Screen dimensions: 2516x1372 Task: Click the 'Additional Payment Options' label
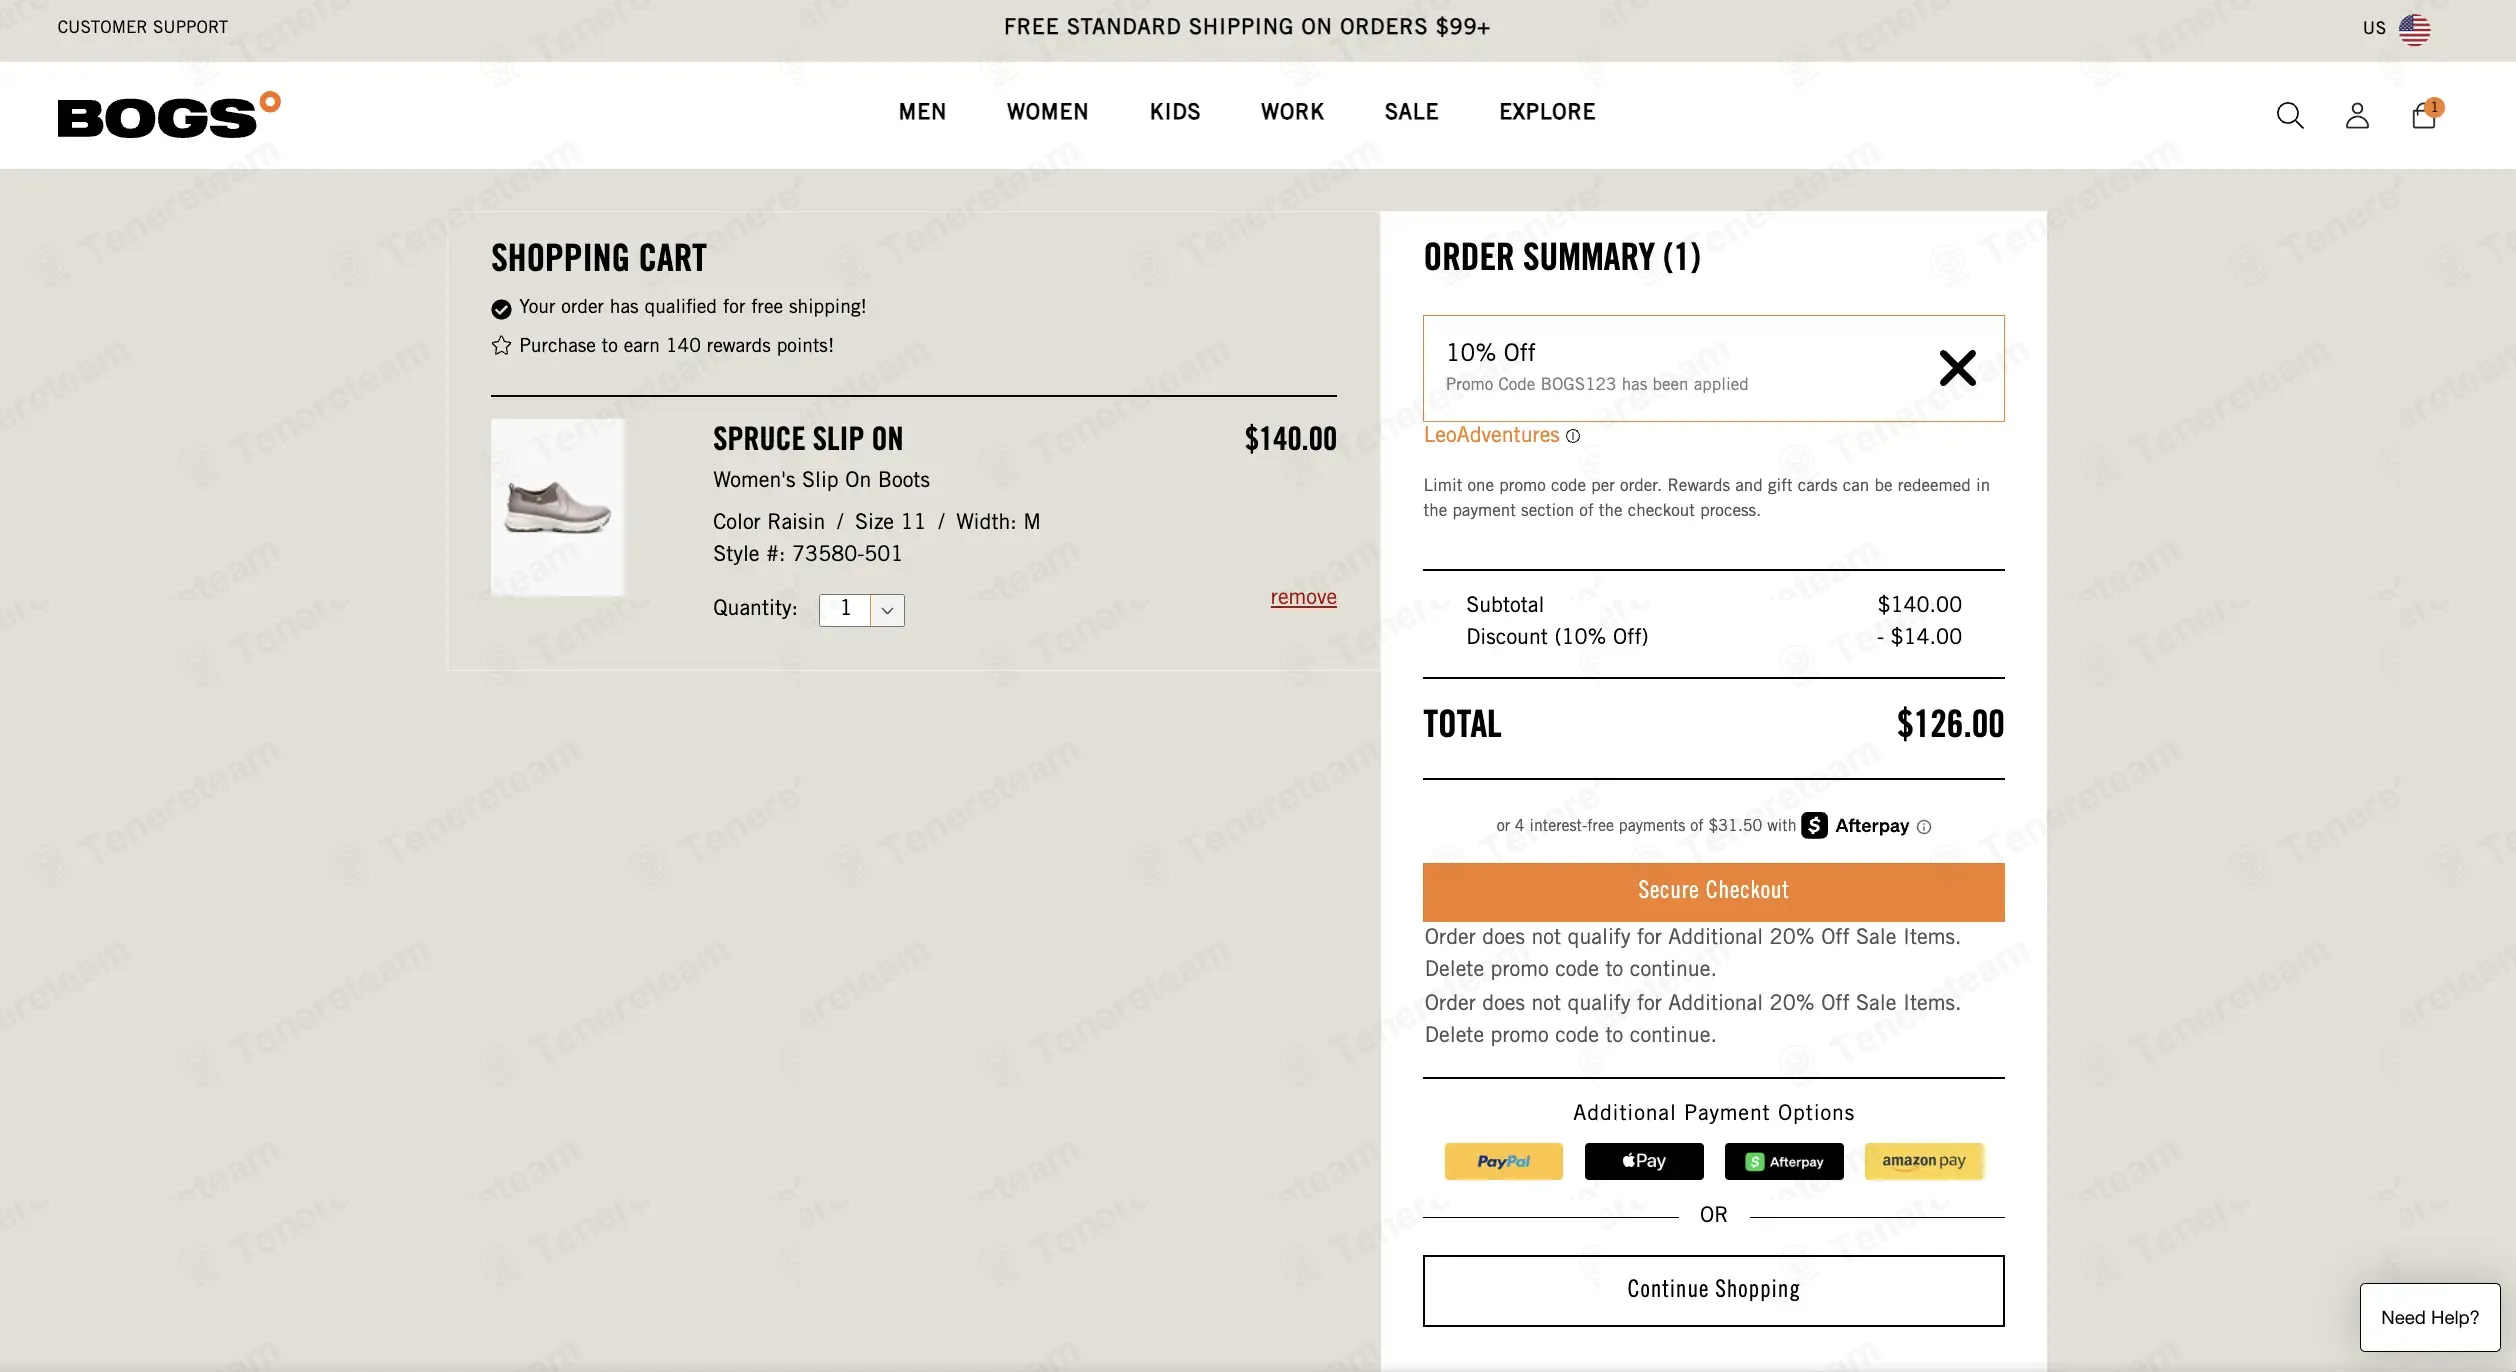click(x=1713, y=1113)
